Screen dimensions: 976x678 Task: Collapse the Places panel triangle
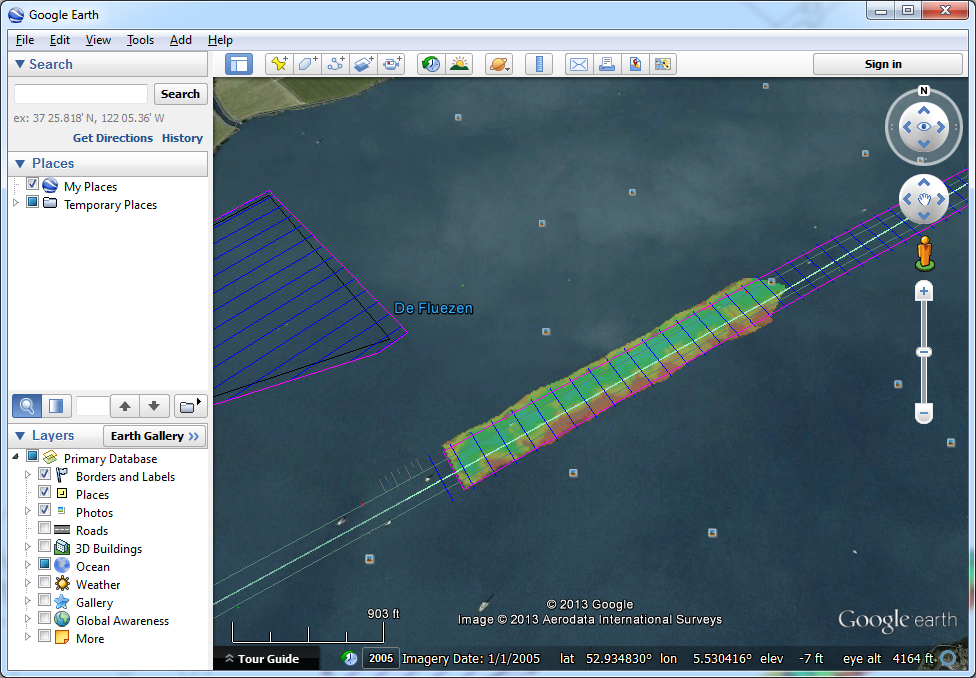(x=20, y=163)
